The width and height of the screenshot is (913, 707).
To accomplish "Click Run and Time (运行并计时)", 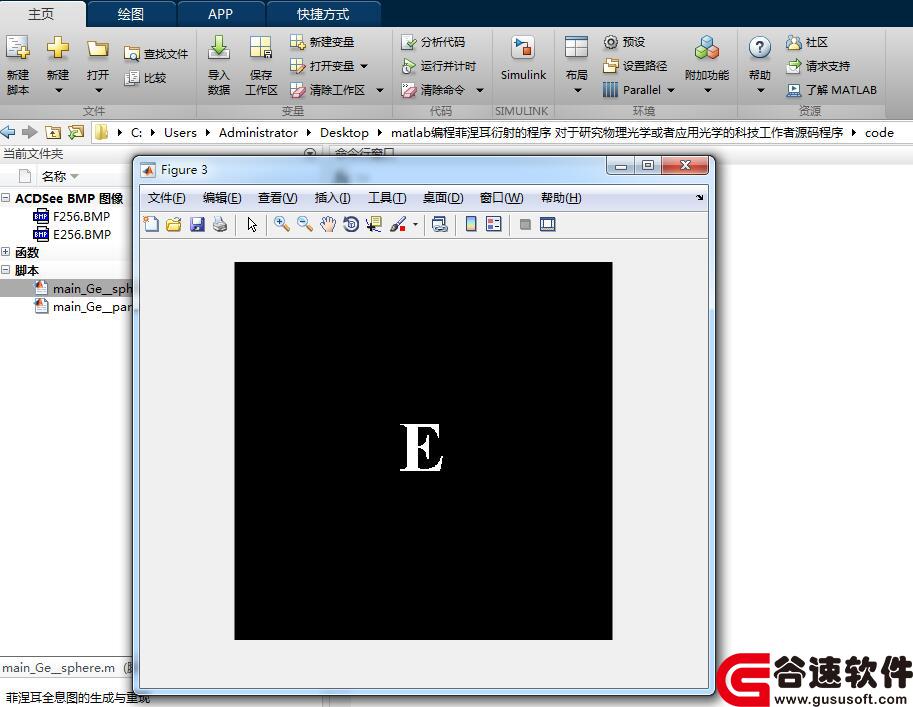I will 438,66.
